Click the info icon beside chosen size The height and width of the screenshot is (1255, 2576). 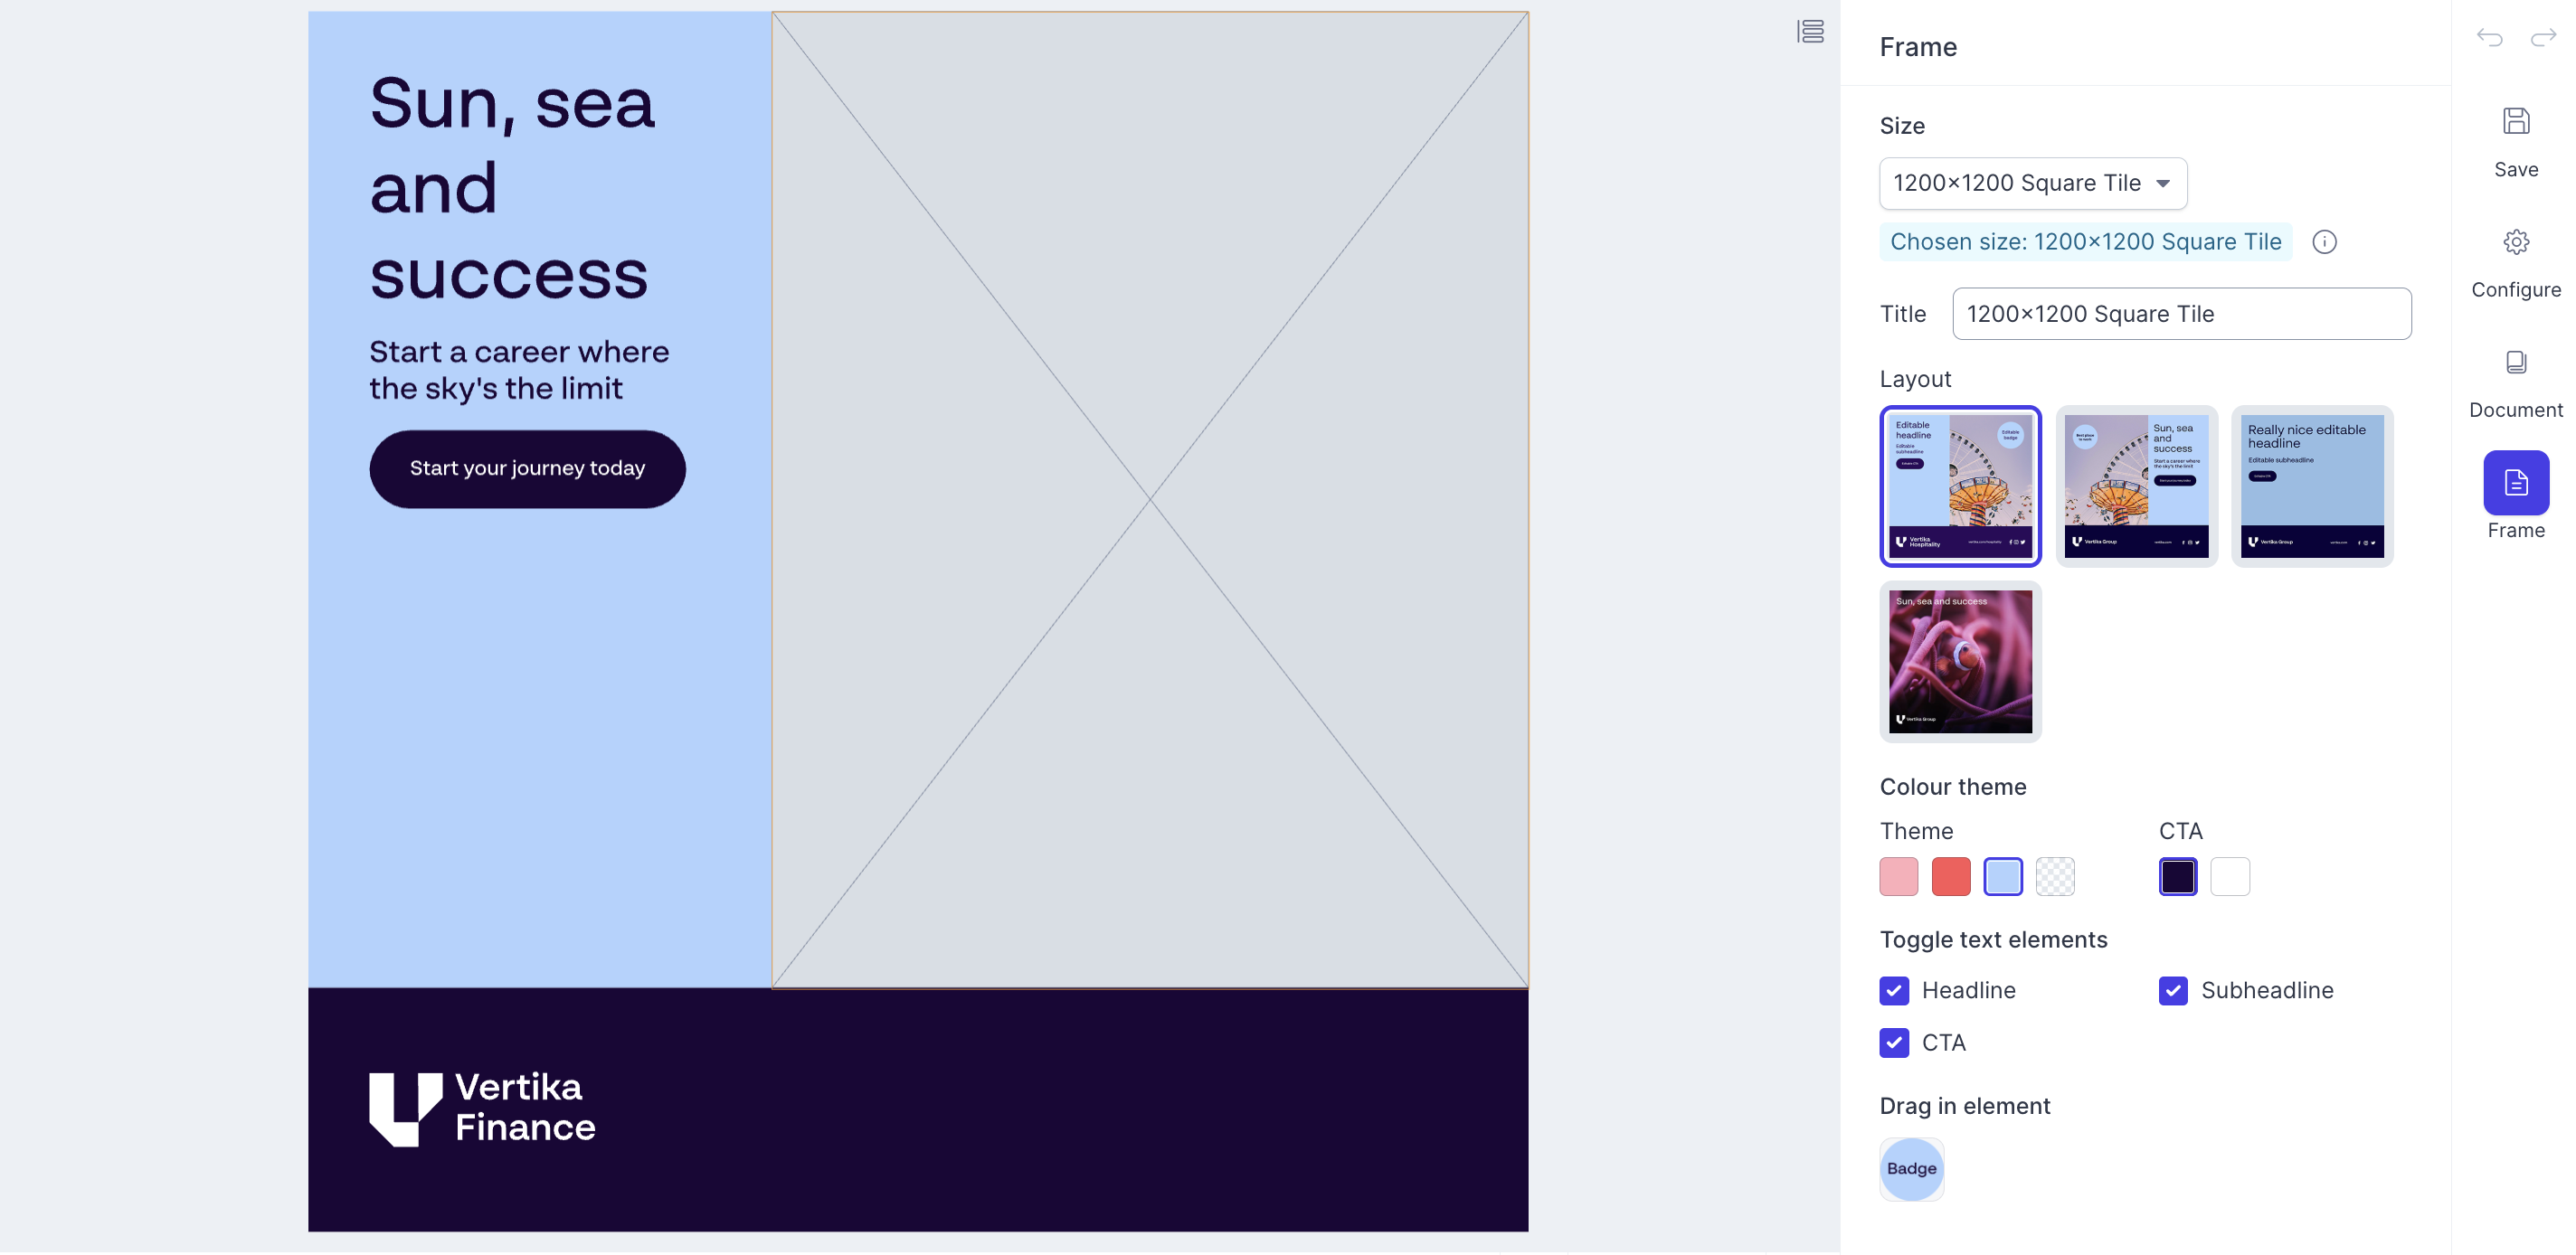click(x=2324, y=242)
